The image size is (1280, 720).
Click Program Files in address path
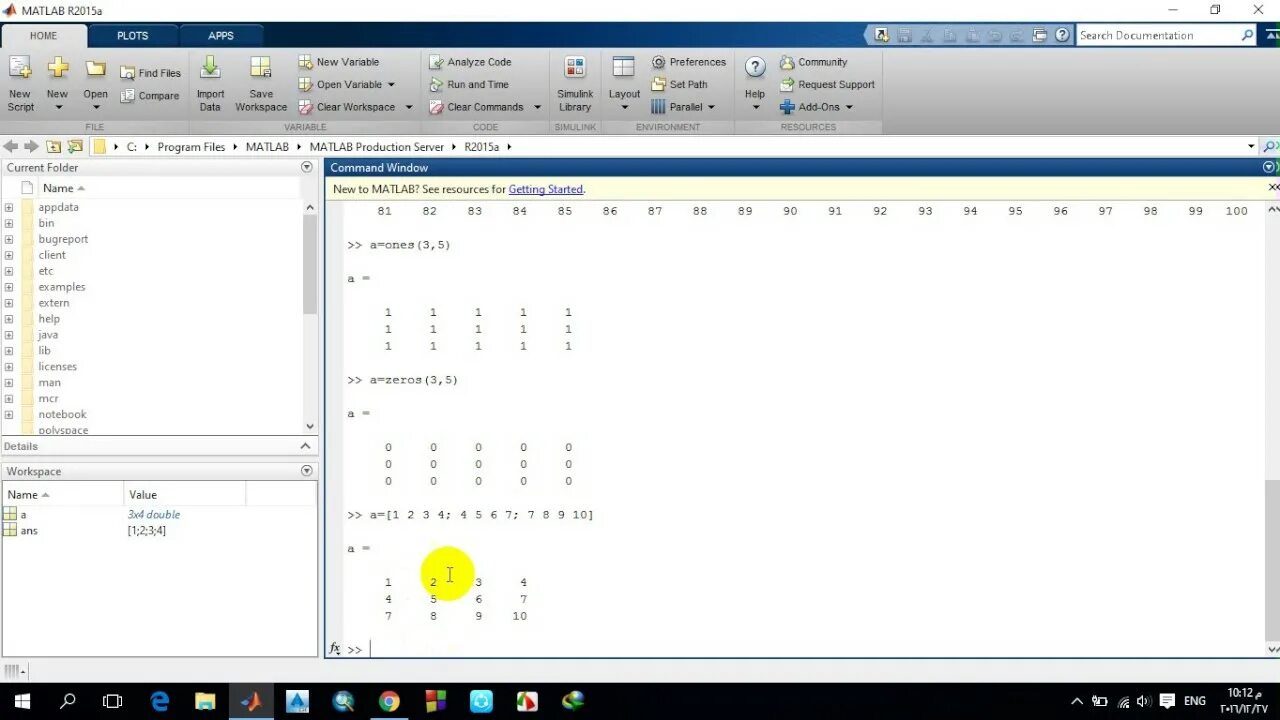(x=191, y=147)
